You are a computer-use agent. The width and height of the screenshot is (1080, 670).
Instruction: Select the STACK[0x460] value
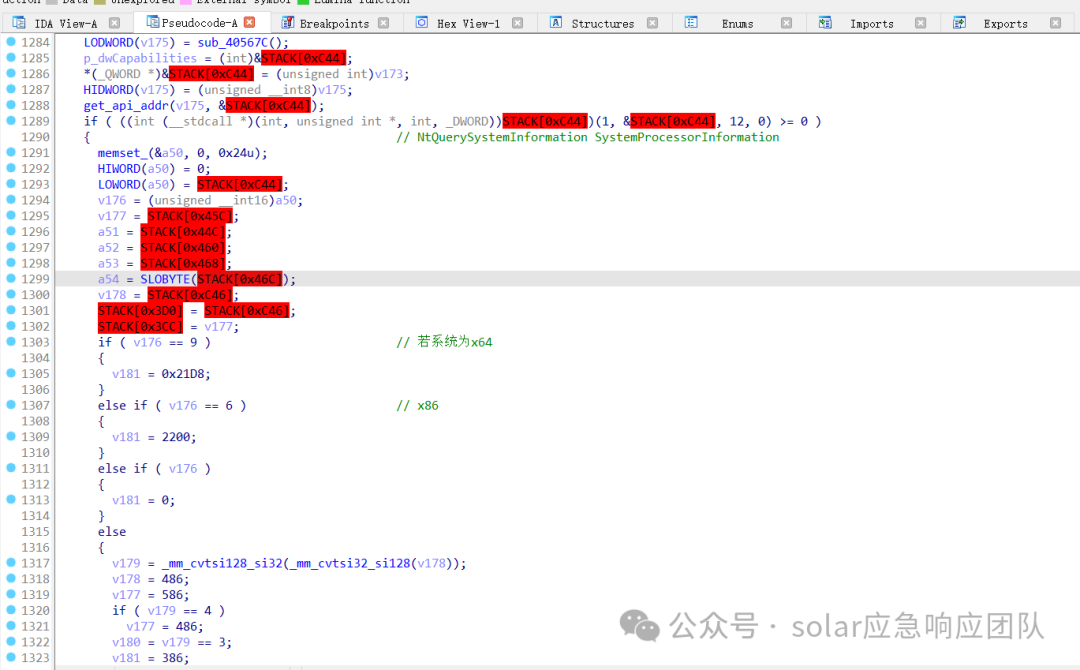[183, 248]
